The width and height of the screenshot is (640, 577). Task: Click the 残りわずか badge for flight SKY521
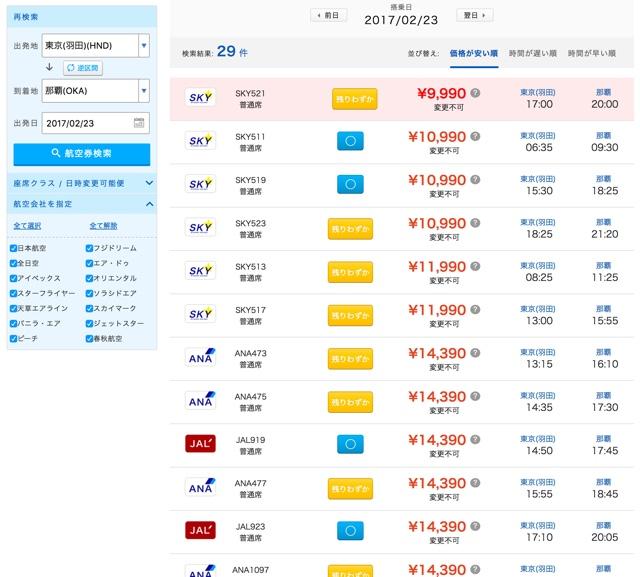pos(354,98)
